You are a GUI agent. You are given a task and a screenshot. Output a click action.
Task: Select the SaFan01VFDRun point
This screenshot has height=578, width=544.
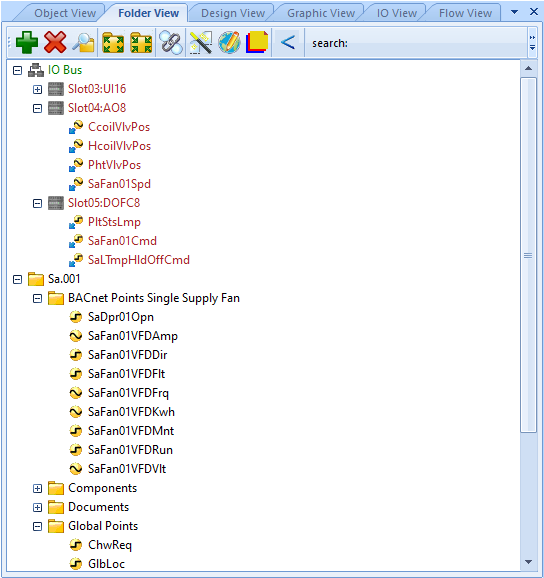(x=130, y=450)
